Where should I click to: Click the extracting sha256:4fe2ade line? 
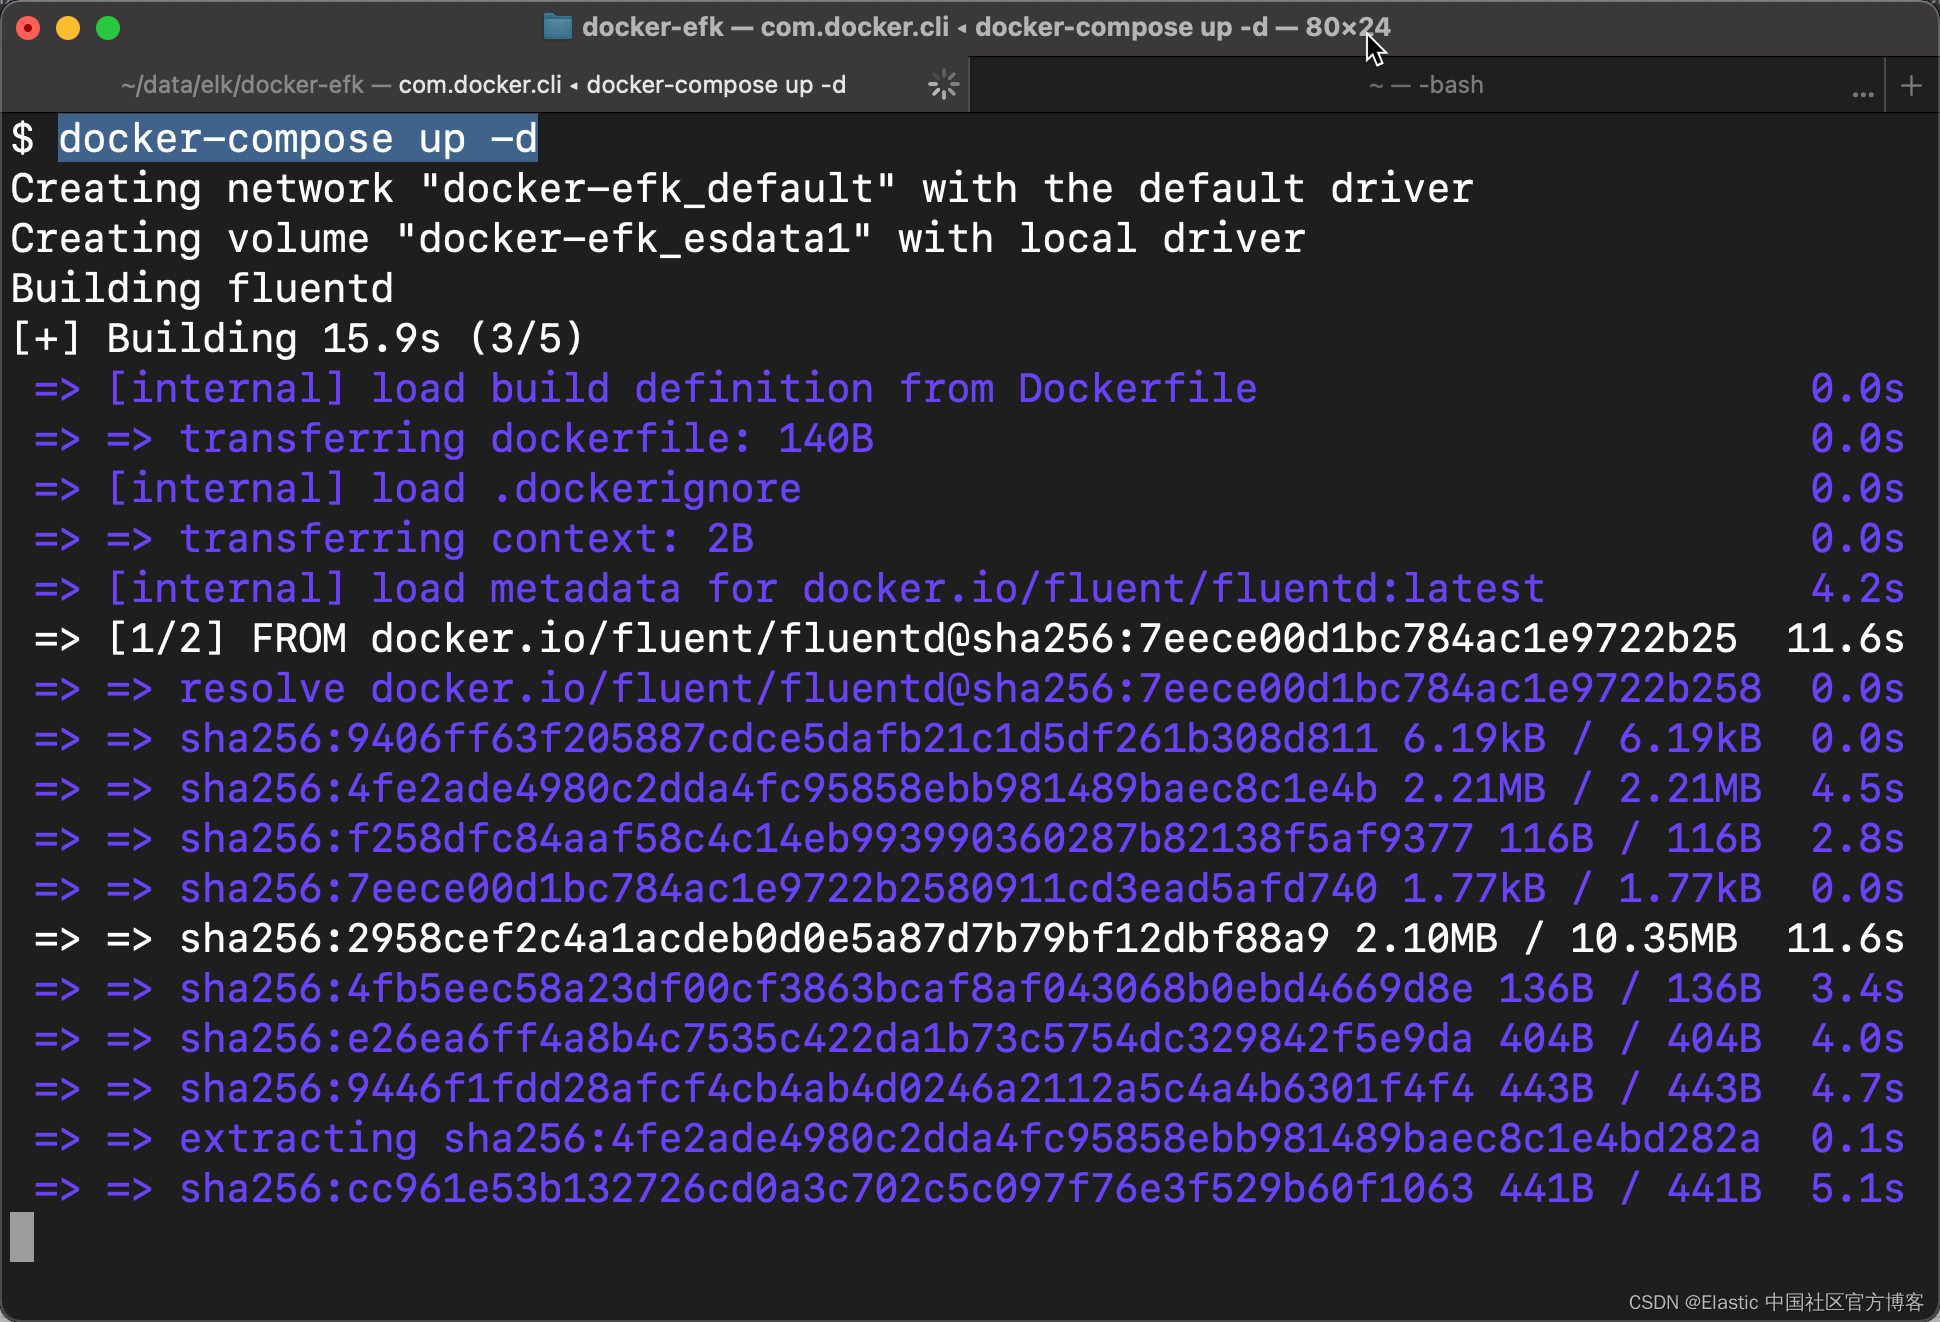pyautogui.click(x=885, y=1139)
